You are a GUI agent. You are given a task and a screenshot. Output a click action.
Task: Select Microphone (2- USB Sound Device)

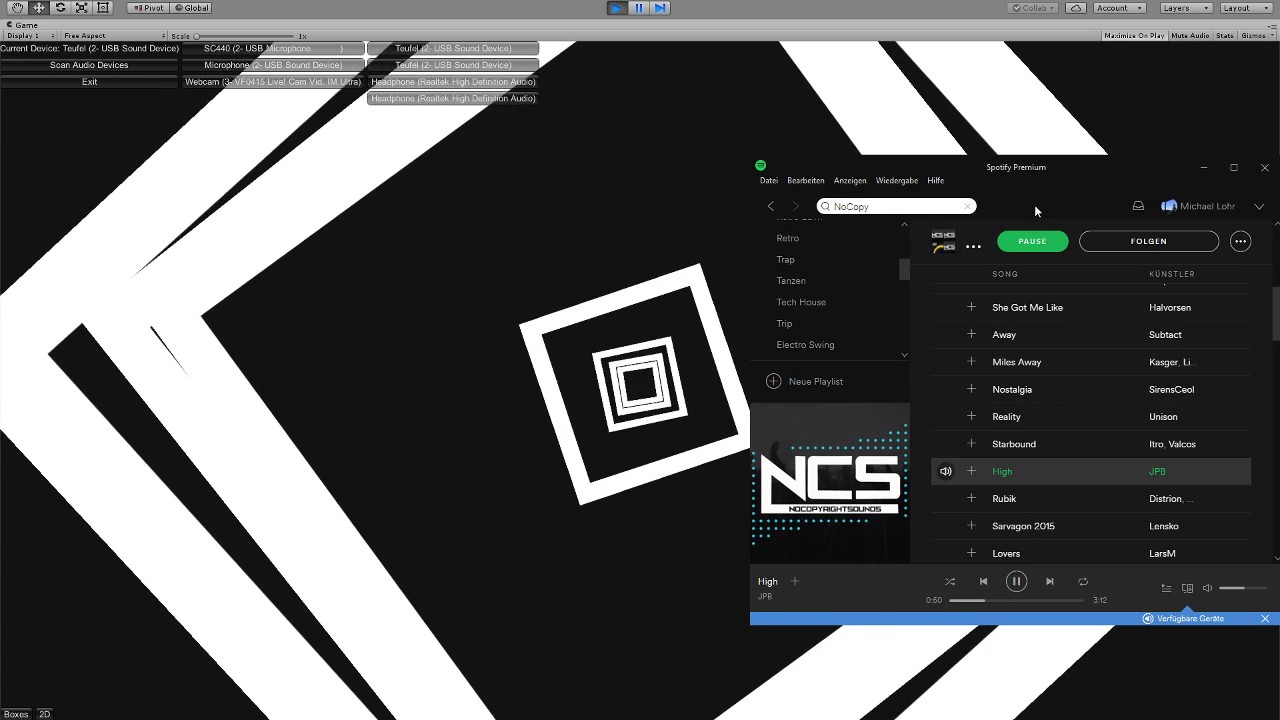pos(273,65)
